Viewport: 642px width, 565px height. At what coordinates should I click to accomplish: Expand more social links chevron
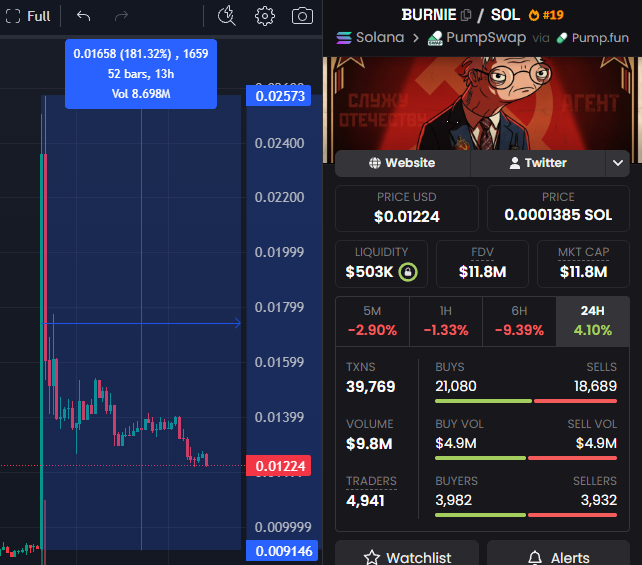tap(618, 163)
